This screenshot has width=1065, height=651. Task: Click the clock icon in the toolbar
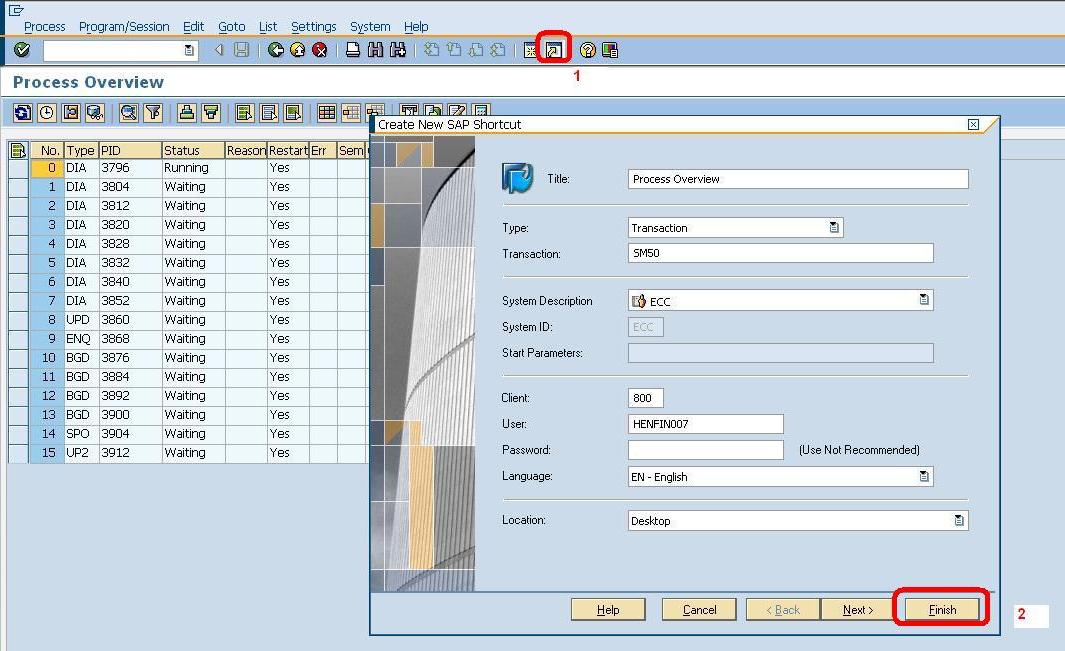point(46,112)
